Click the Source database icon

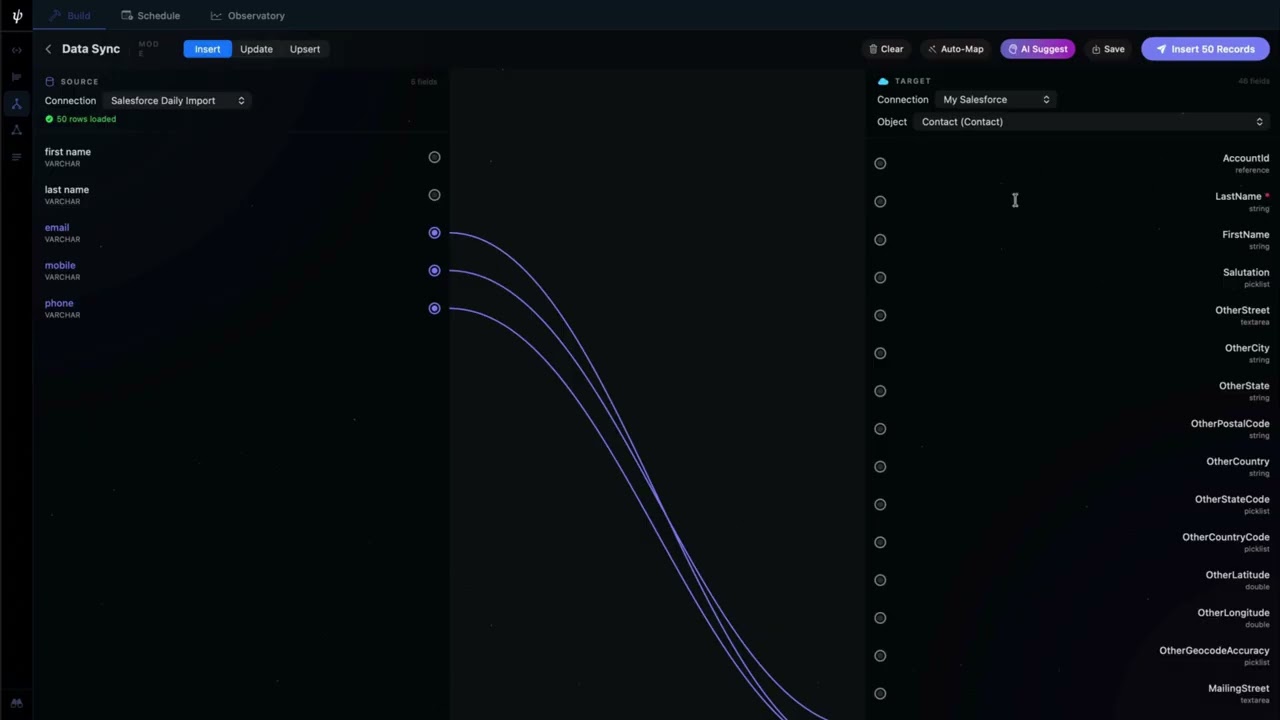pyautogui.click(x=50, y=81)
